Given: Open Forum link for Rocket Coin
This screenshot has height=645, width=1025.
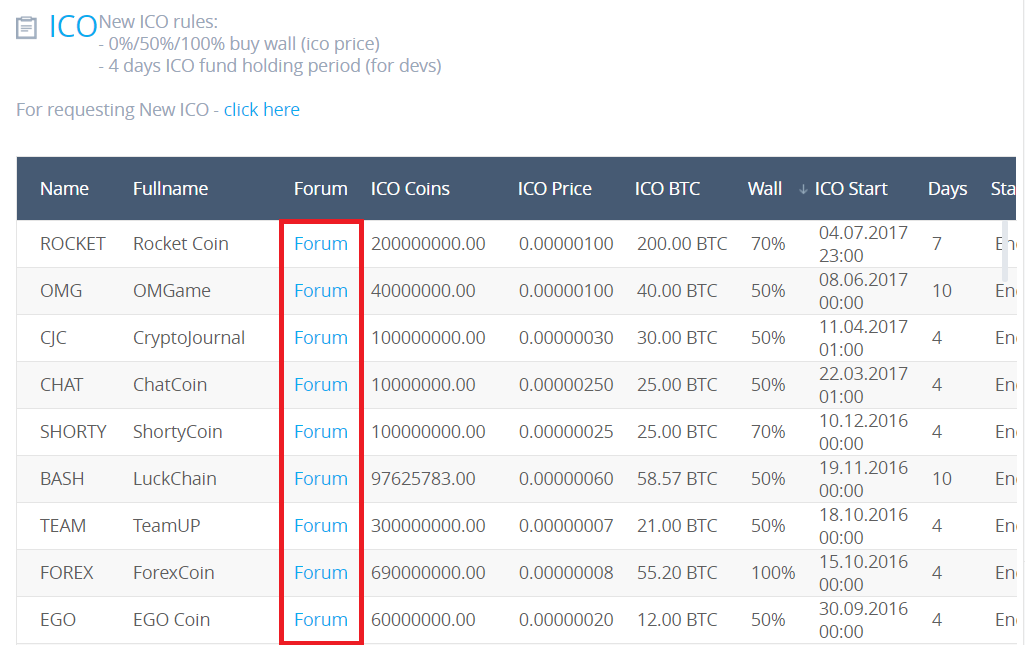Looking at the screenshot, I should point(320,244).
